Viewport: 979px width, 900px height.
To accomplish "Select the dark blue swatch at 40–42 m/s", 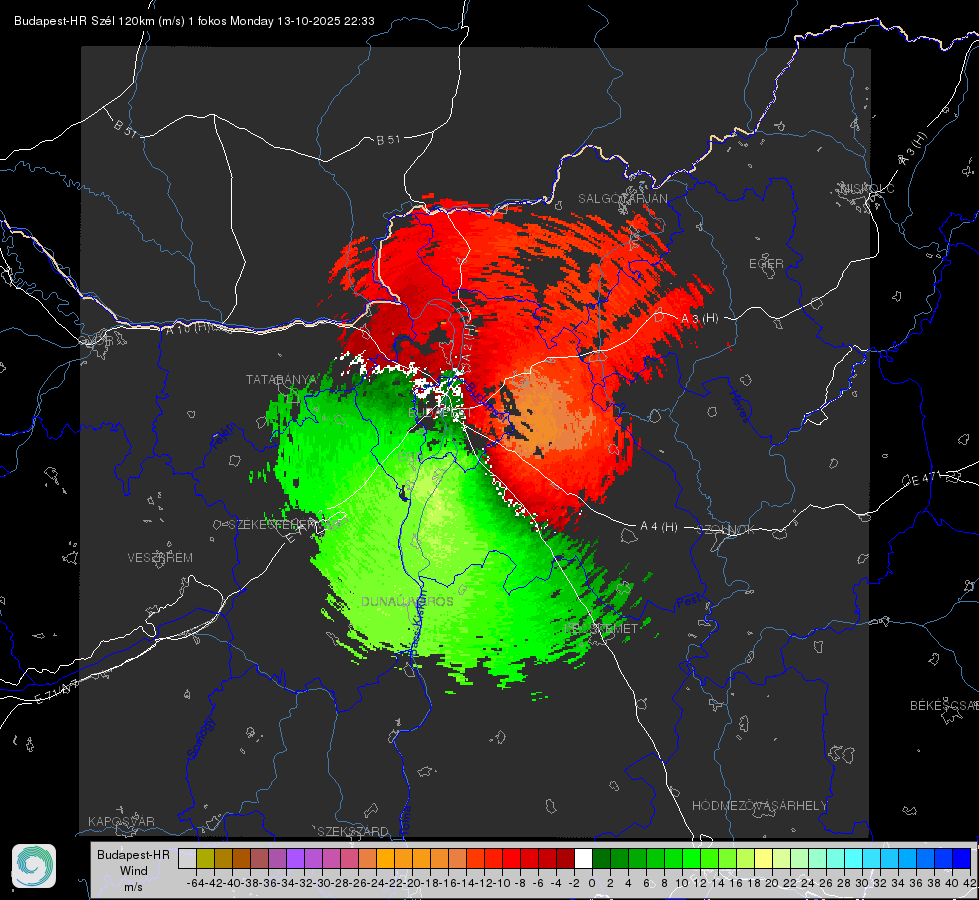I will click(x=962, y=859).
